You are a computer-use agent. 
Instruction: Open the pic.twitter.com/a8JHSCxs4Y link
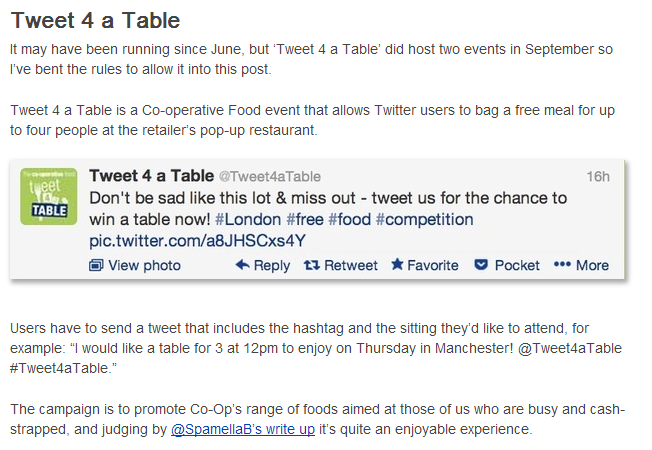tap(197, 241)
